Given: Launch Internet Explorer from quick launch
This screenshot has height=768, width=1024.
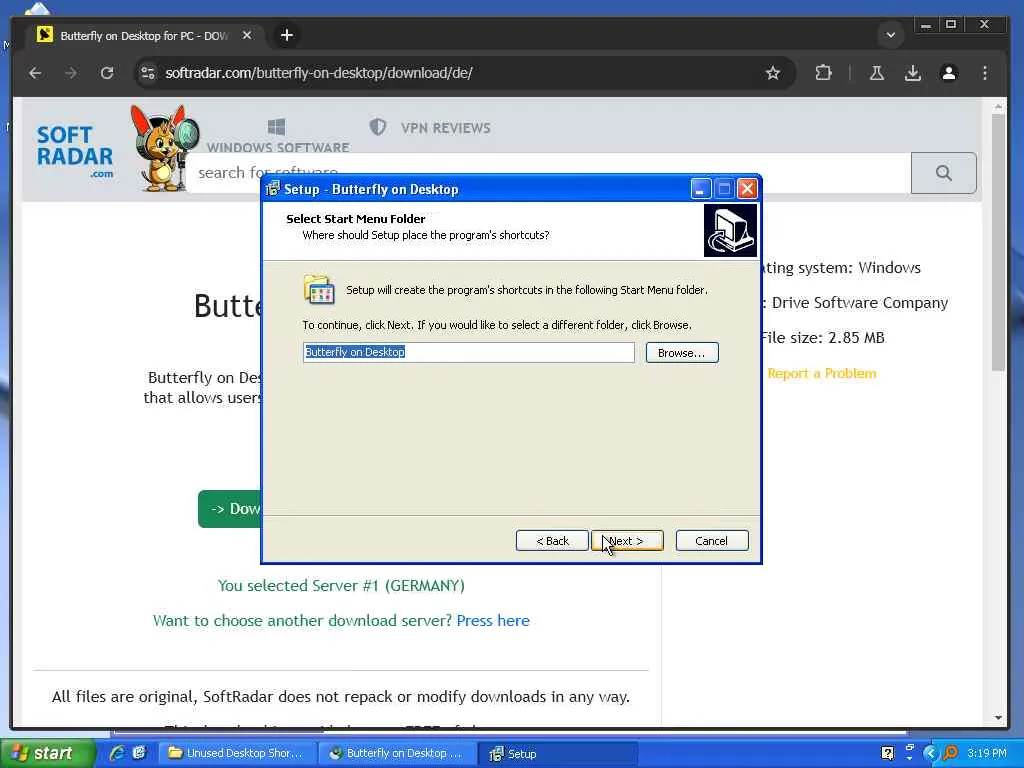Looking at the screenshot, I should [x=117, y=753].
